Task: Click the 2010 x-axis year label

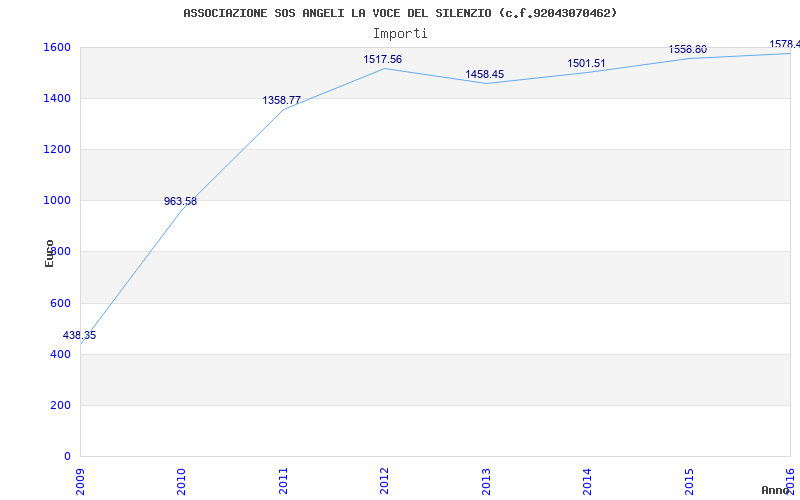Action: [x=182, y=481]
